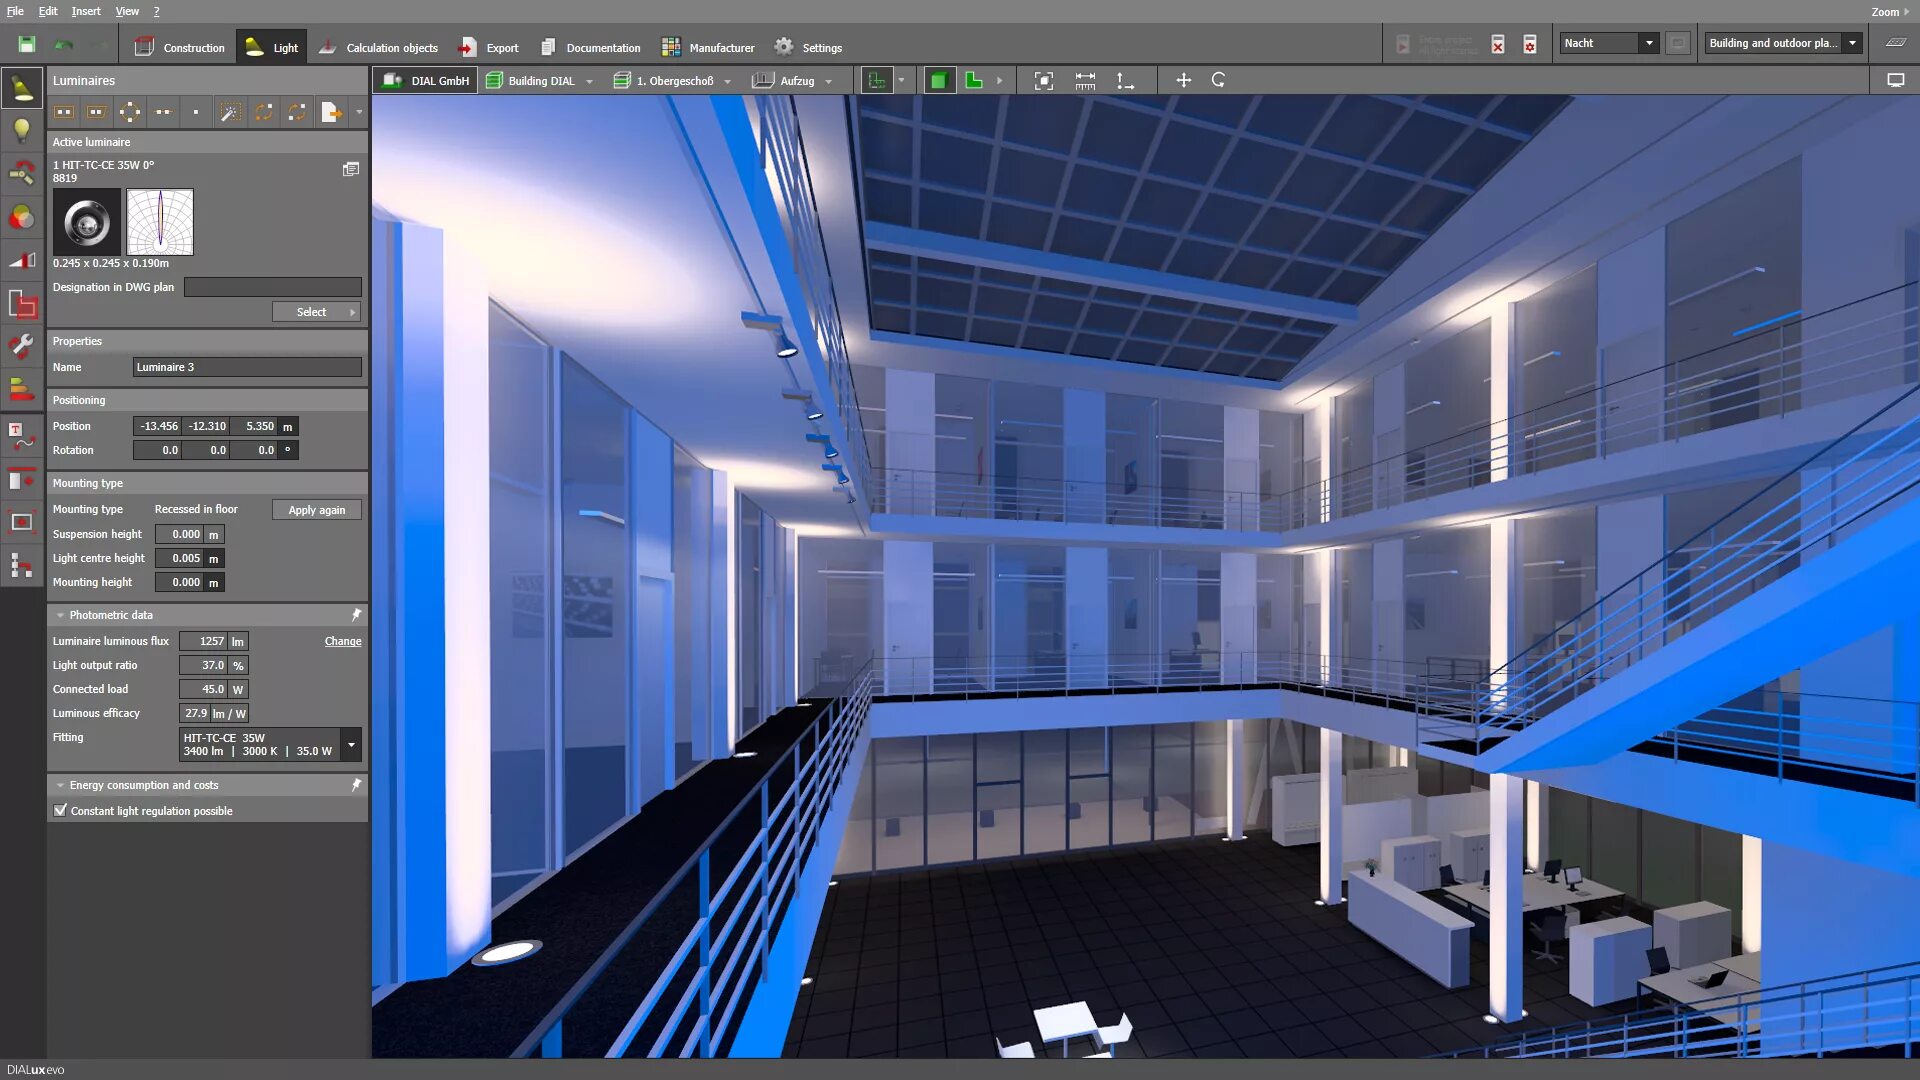Click the rotate view icon
Viewport: 1920px width, 1080px height.
[1218, 80]
